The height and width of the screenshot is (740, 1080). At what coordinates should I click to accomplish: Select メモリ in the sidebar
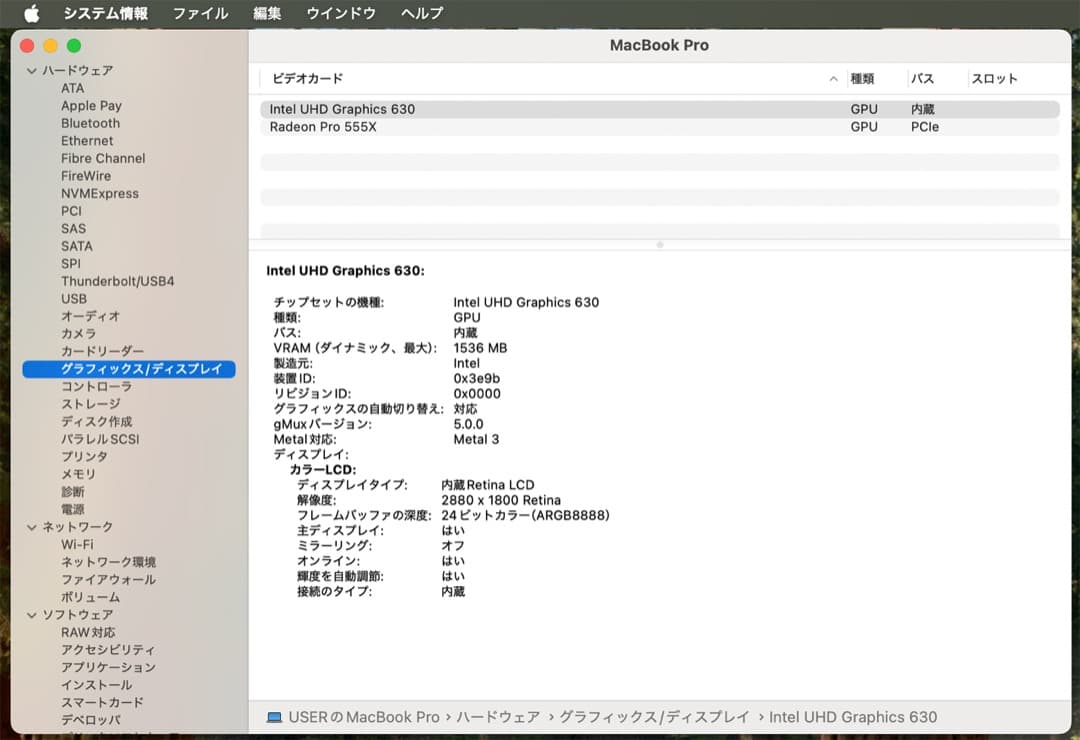pos(79,474)
